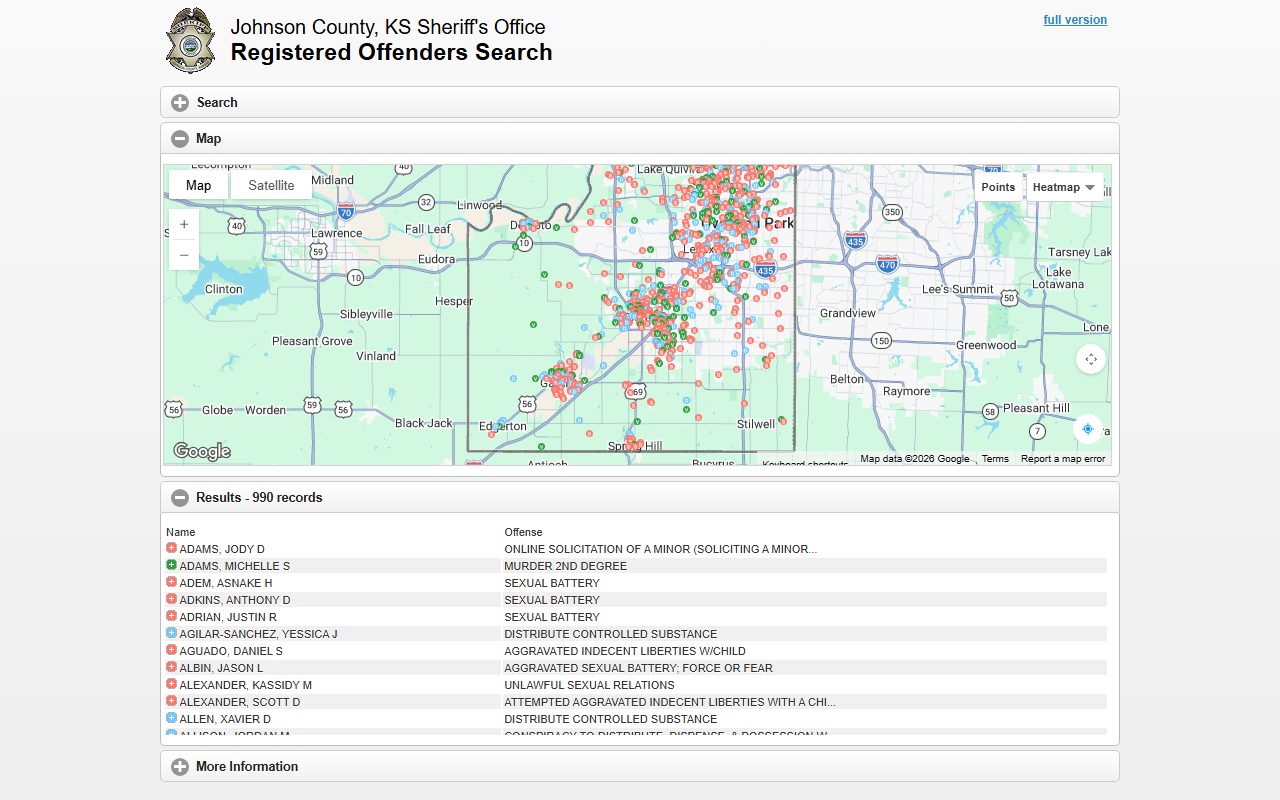The image size is (1280, 800).
Task: Select the name ALLEN, XAVIER D
Action: [225, 719]
